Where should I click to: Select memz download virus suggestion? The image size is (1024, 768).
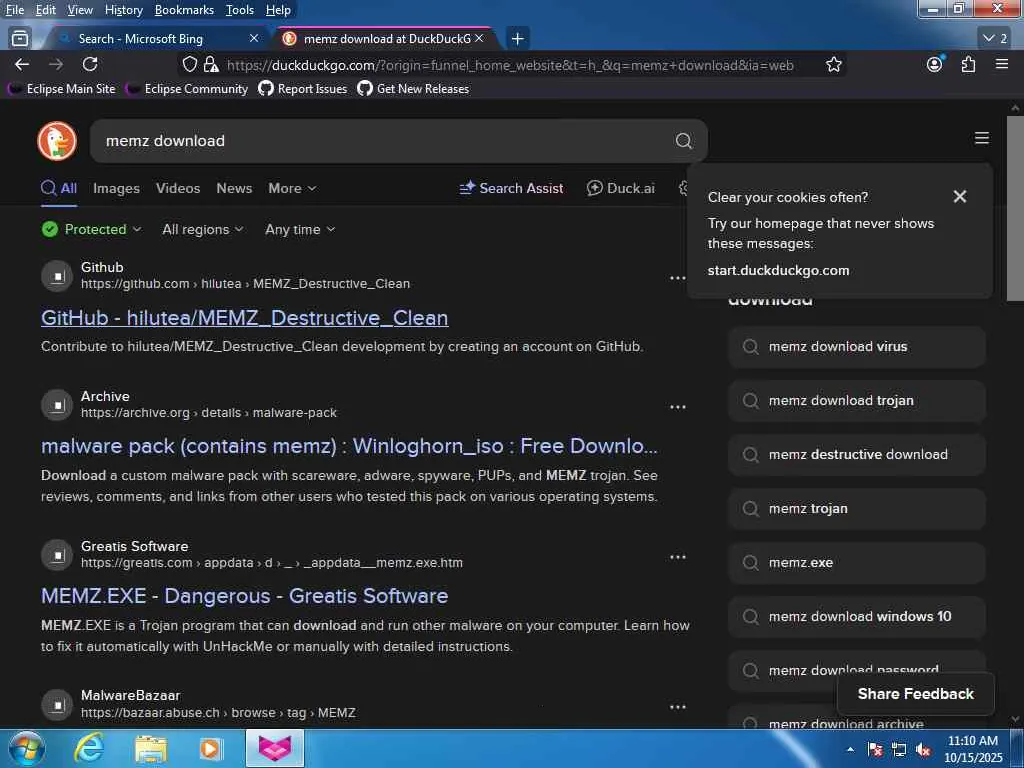point(857,347)
